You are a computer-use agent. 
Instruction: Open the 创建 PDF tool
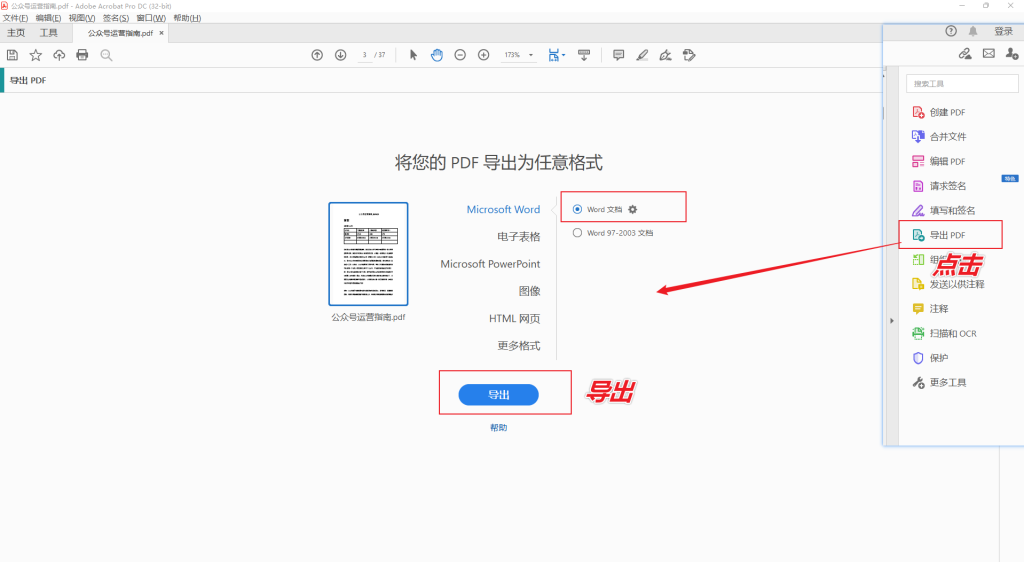[x=950, y=112]
